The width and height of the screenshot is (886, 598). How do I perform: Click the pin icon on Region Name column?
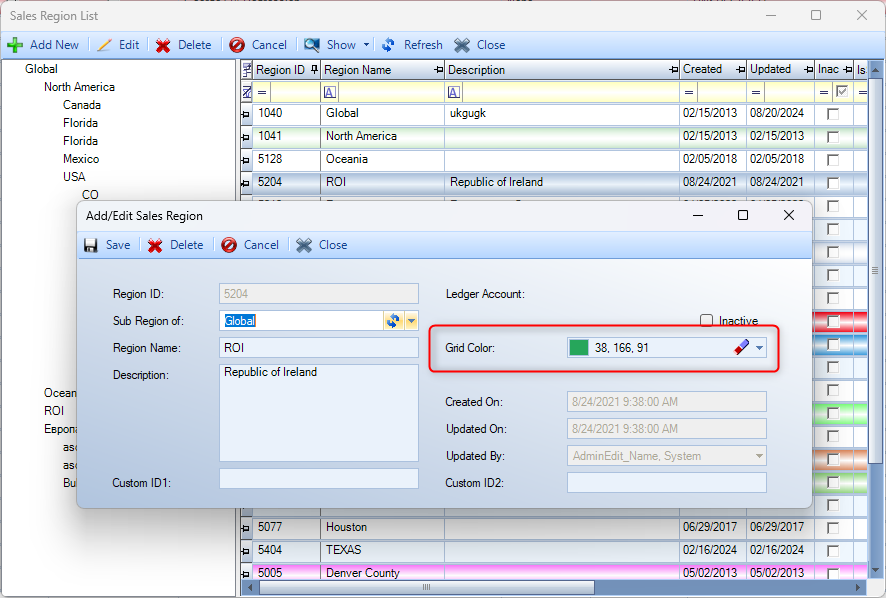[438, 70]
